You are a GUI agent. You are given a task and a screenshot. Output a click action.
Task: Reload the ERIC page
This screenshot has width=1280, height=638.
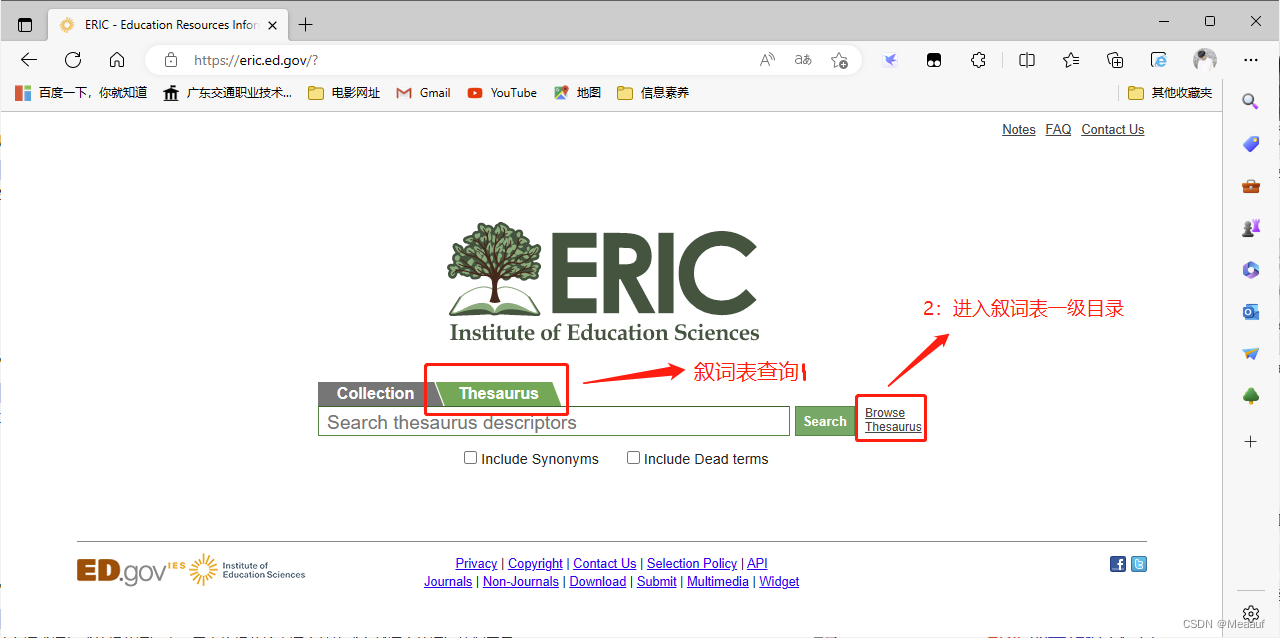73,60
